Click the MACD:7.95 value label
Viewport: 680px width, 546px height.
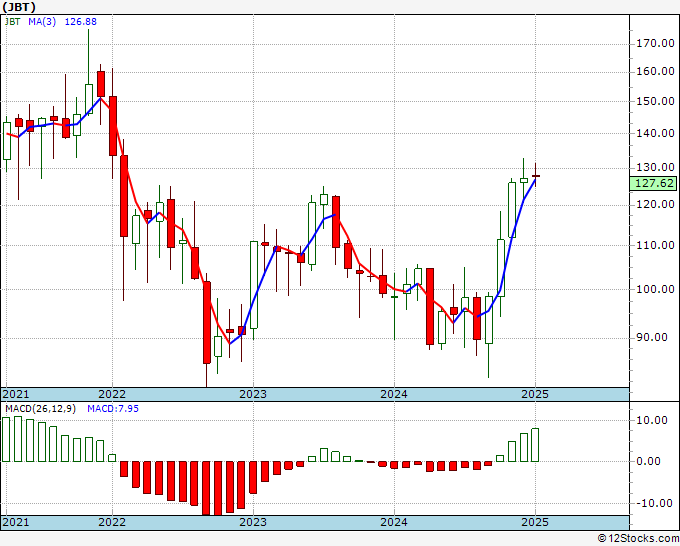[x=113, y=409]
